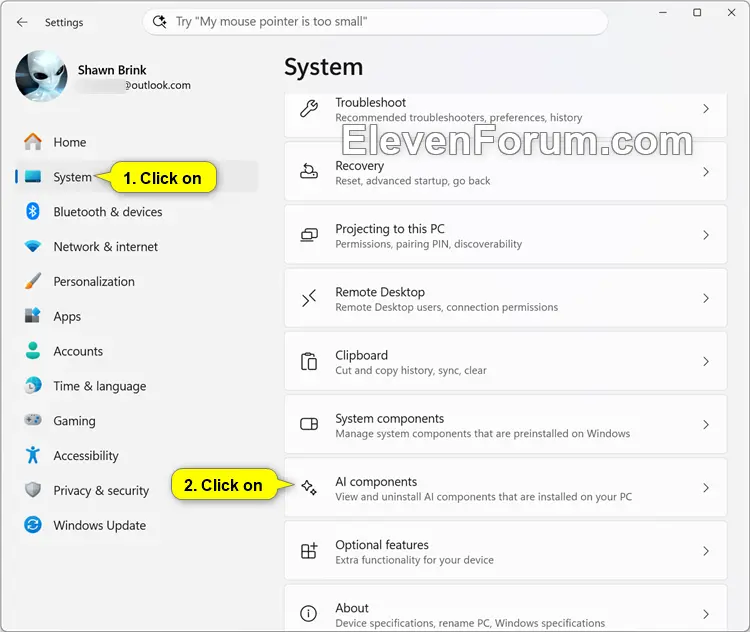This screenshot has width=750, height=632.
Task: Open the Recovery title text
Action: 360,166
